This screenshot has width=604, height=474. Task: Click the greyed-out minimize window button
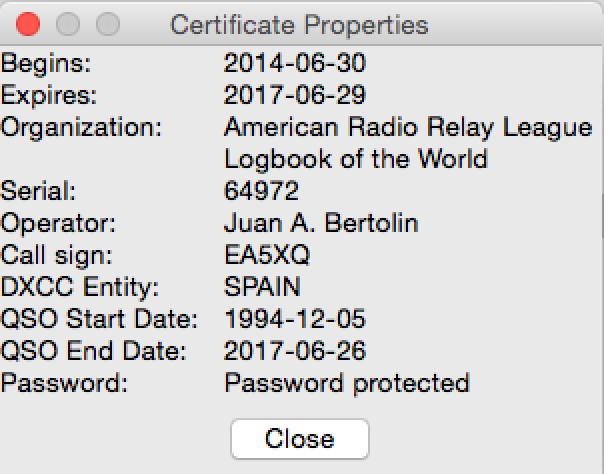68,24
